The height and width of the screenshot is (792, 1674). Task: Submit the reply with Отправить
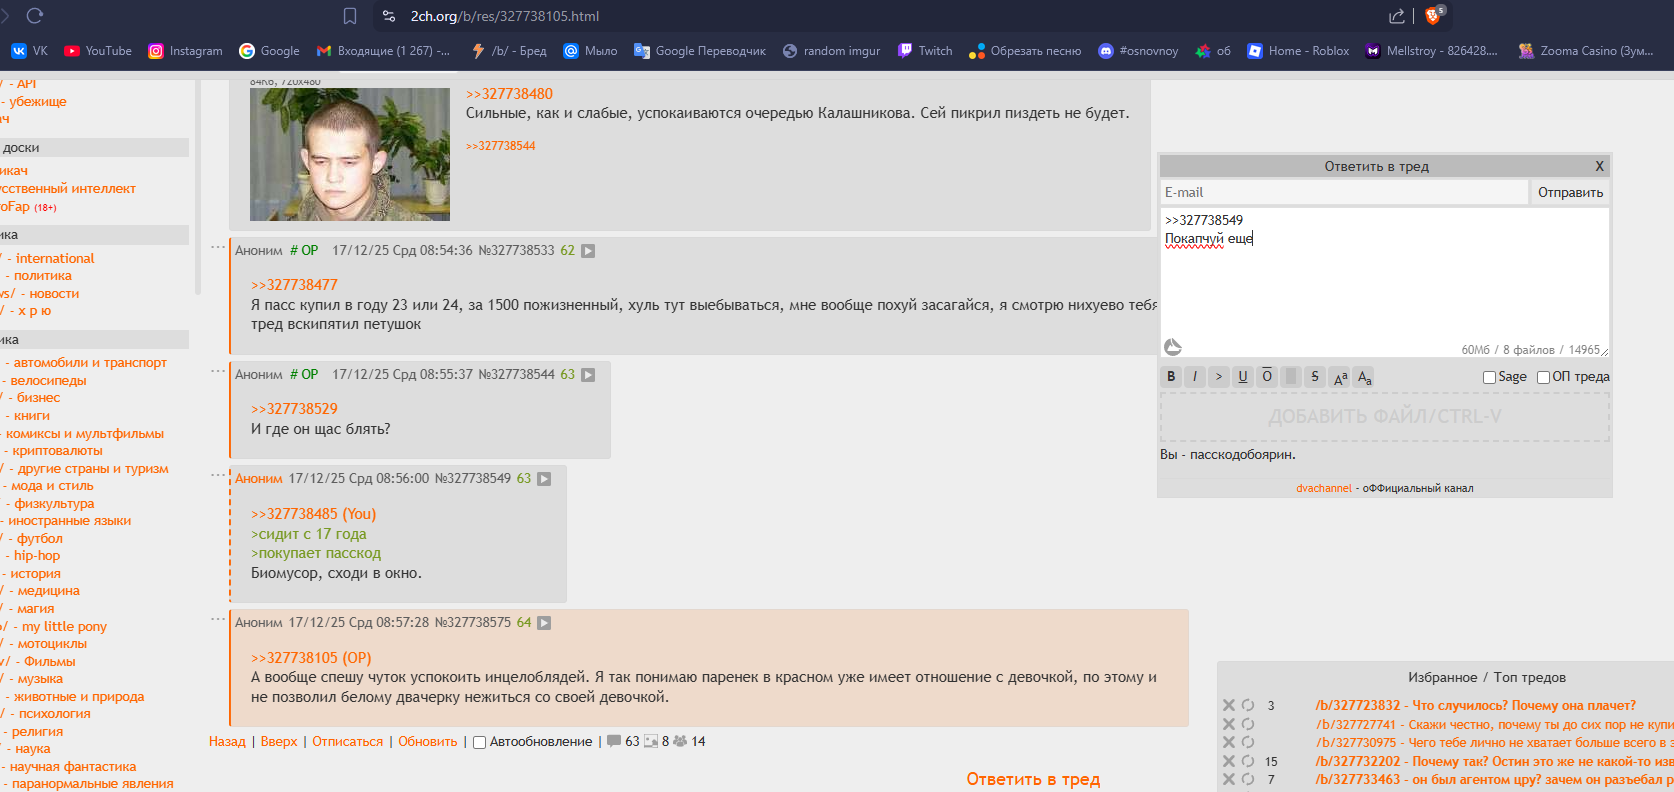(x=1570, y=192)
